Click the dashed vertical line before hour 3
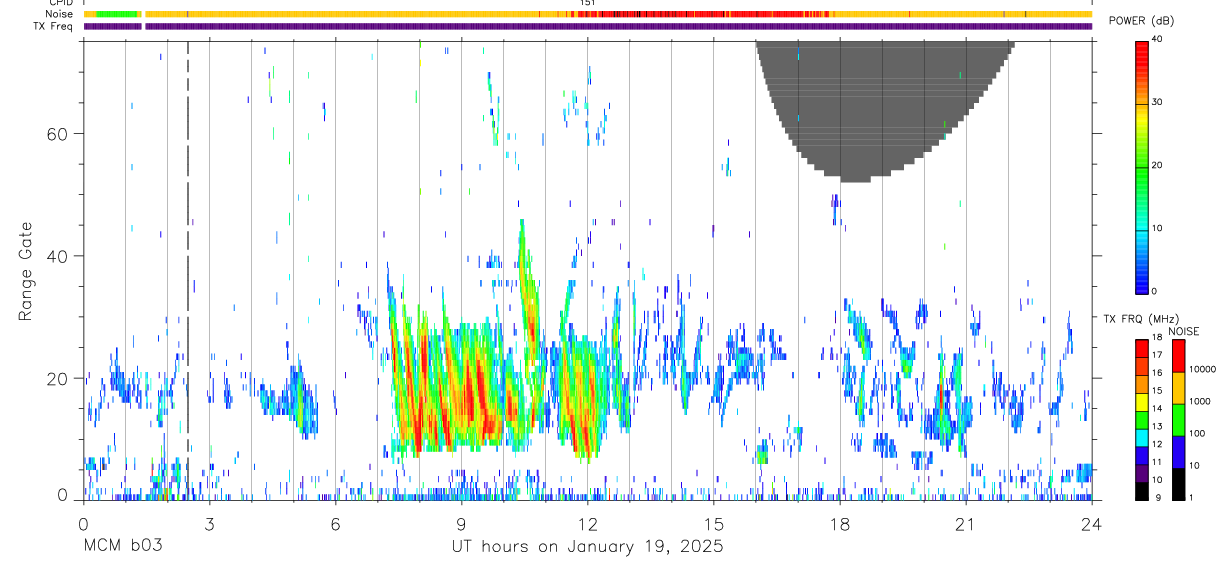Image resolution: width=1228 pixels, height=567 pixels. (188, 270)
